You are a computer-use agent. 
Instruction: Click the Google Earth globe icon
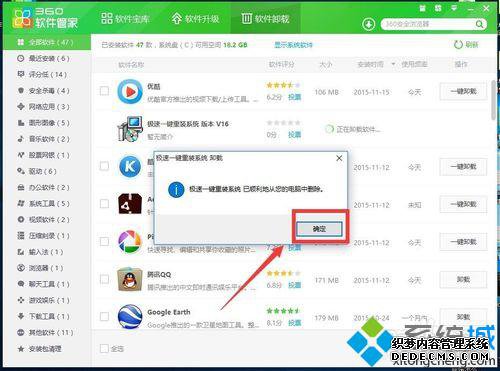pos(130,317)
